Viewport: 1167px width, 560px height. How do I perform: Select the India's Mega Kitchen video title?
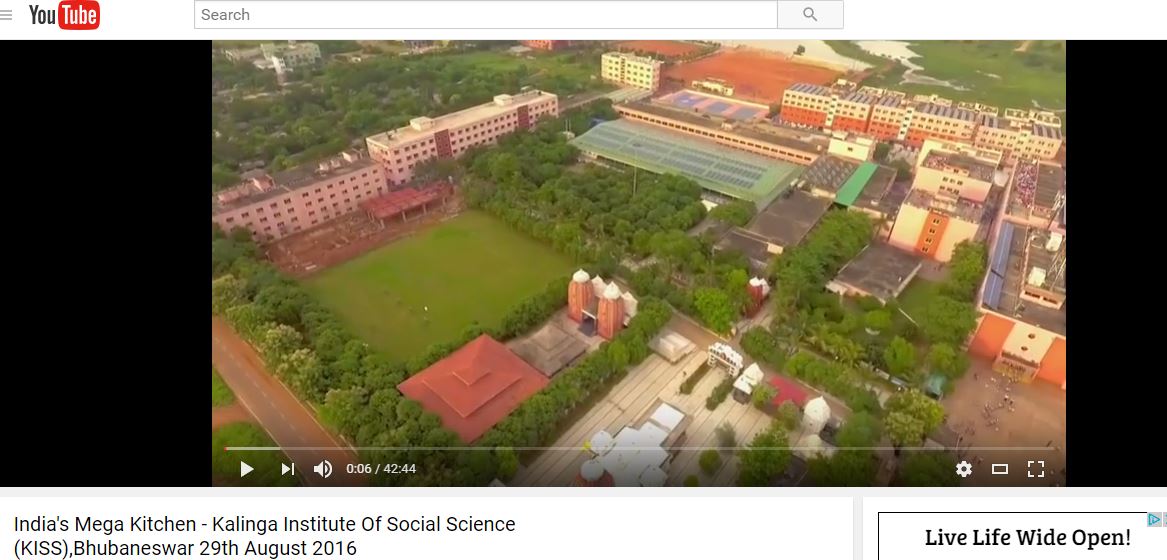click(x=264, y=536)
